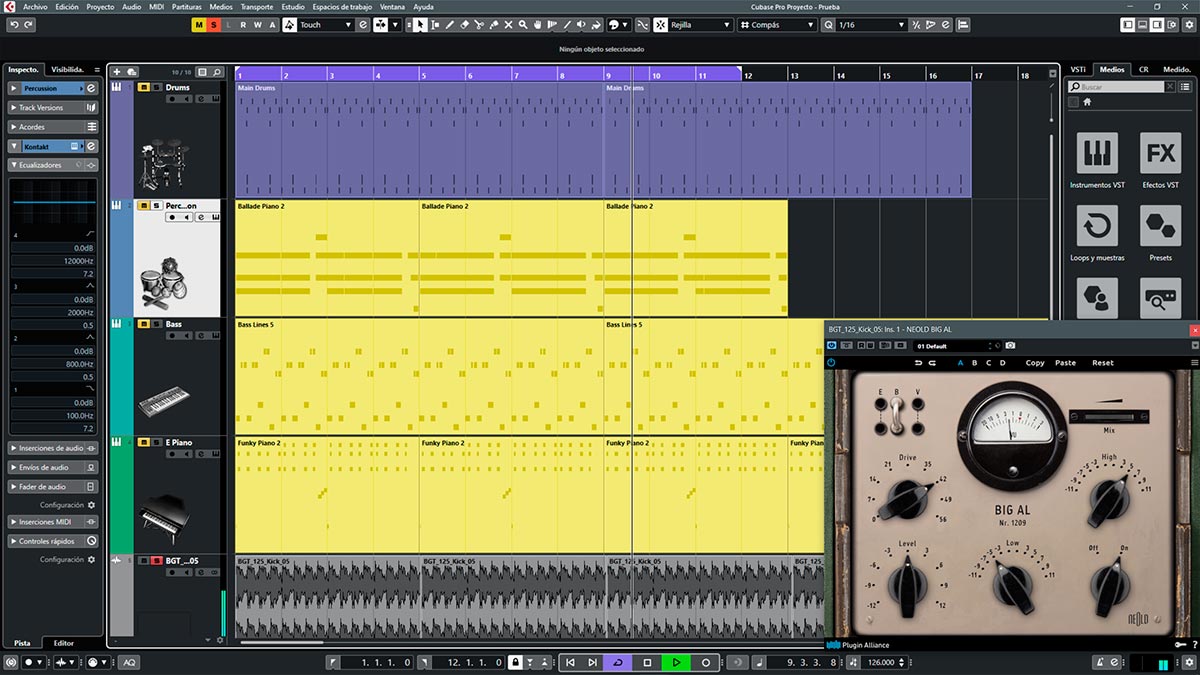Click Paste in the NEOLD BIG AL plugin
The image size is (1200, 675).
coord(1065,363)
